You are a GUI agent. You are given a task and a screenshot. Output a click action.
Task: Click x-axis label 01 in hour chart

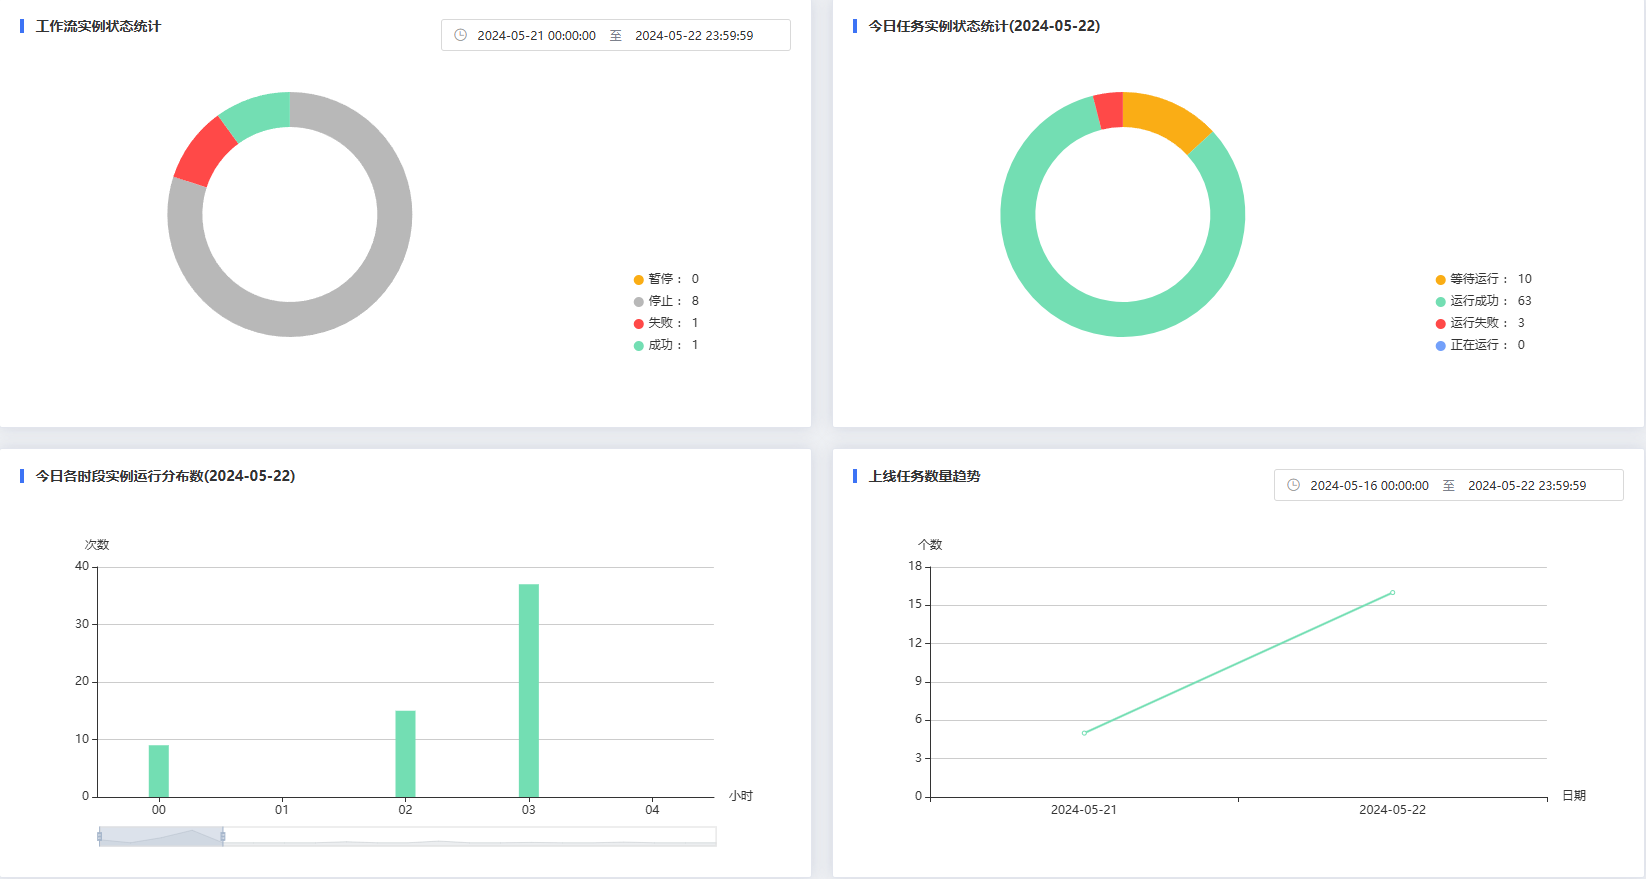[282, 810]
